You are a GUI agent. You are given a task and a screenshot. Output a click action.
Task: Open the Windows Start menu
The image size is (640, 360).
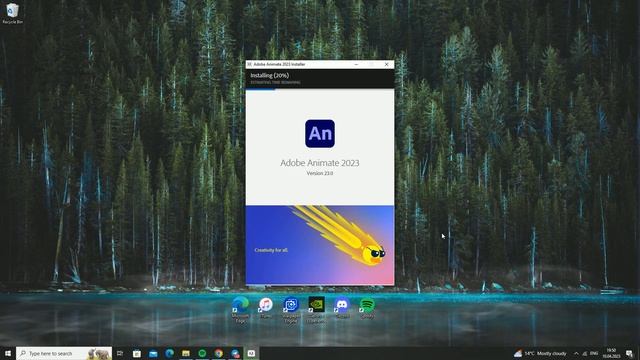click(x=8, y=353)
